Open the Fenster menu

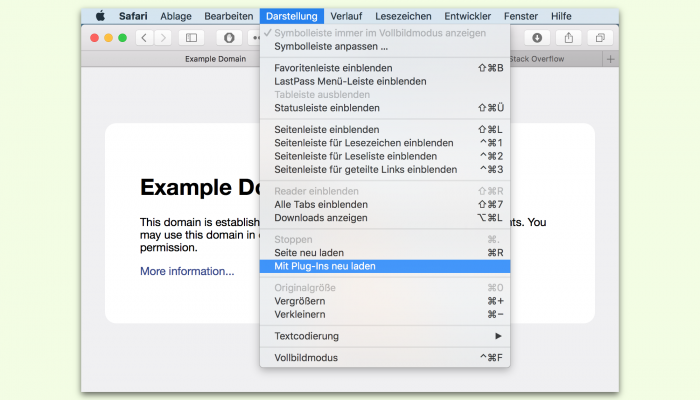[x=521, y=16]
